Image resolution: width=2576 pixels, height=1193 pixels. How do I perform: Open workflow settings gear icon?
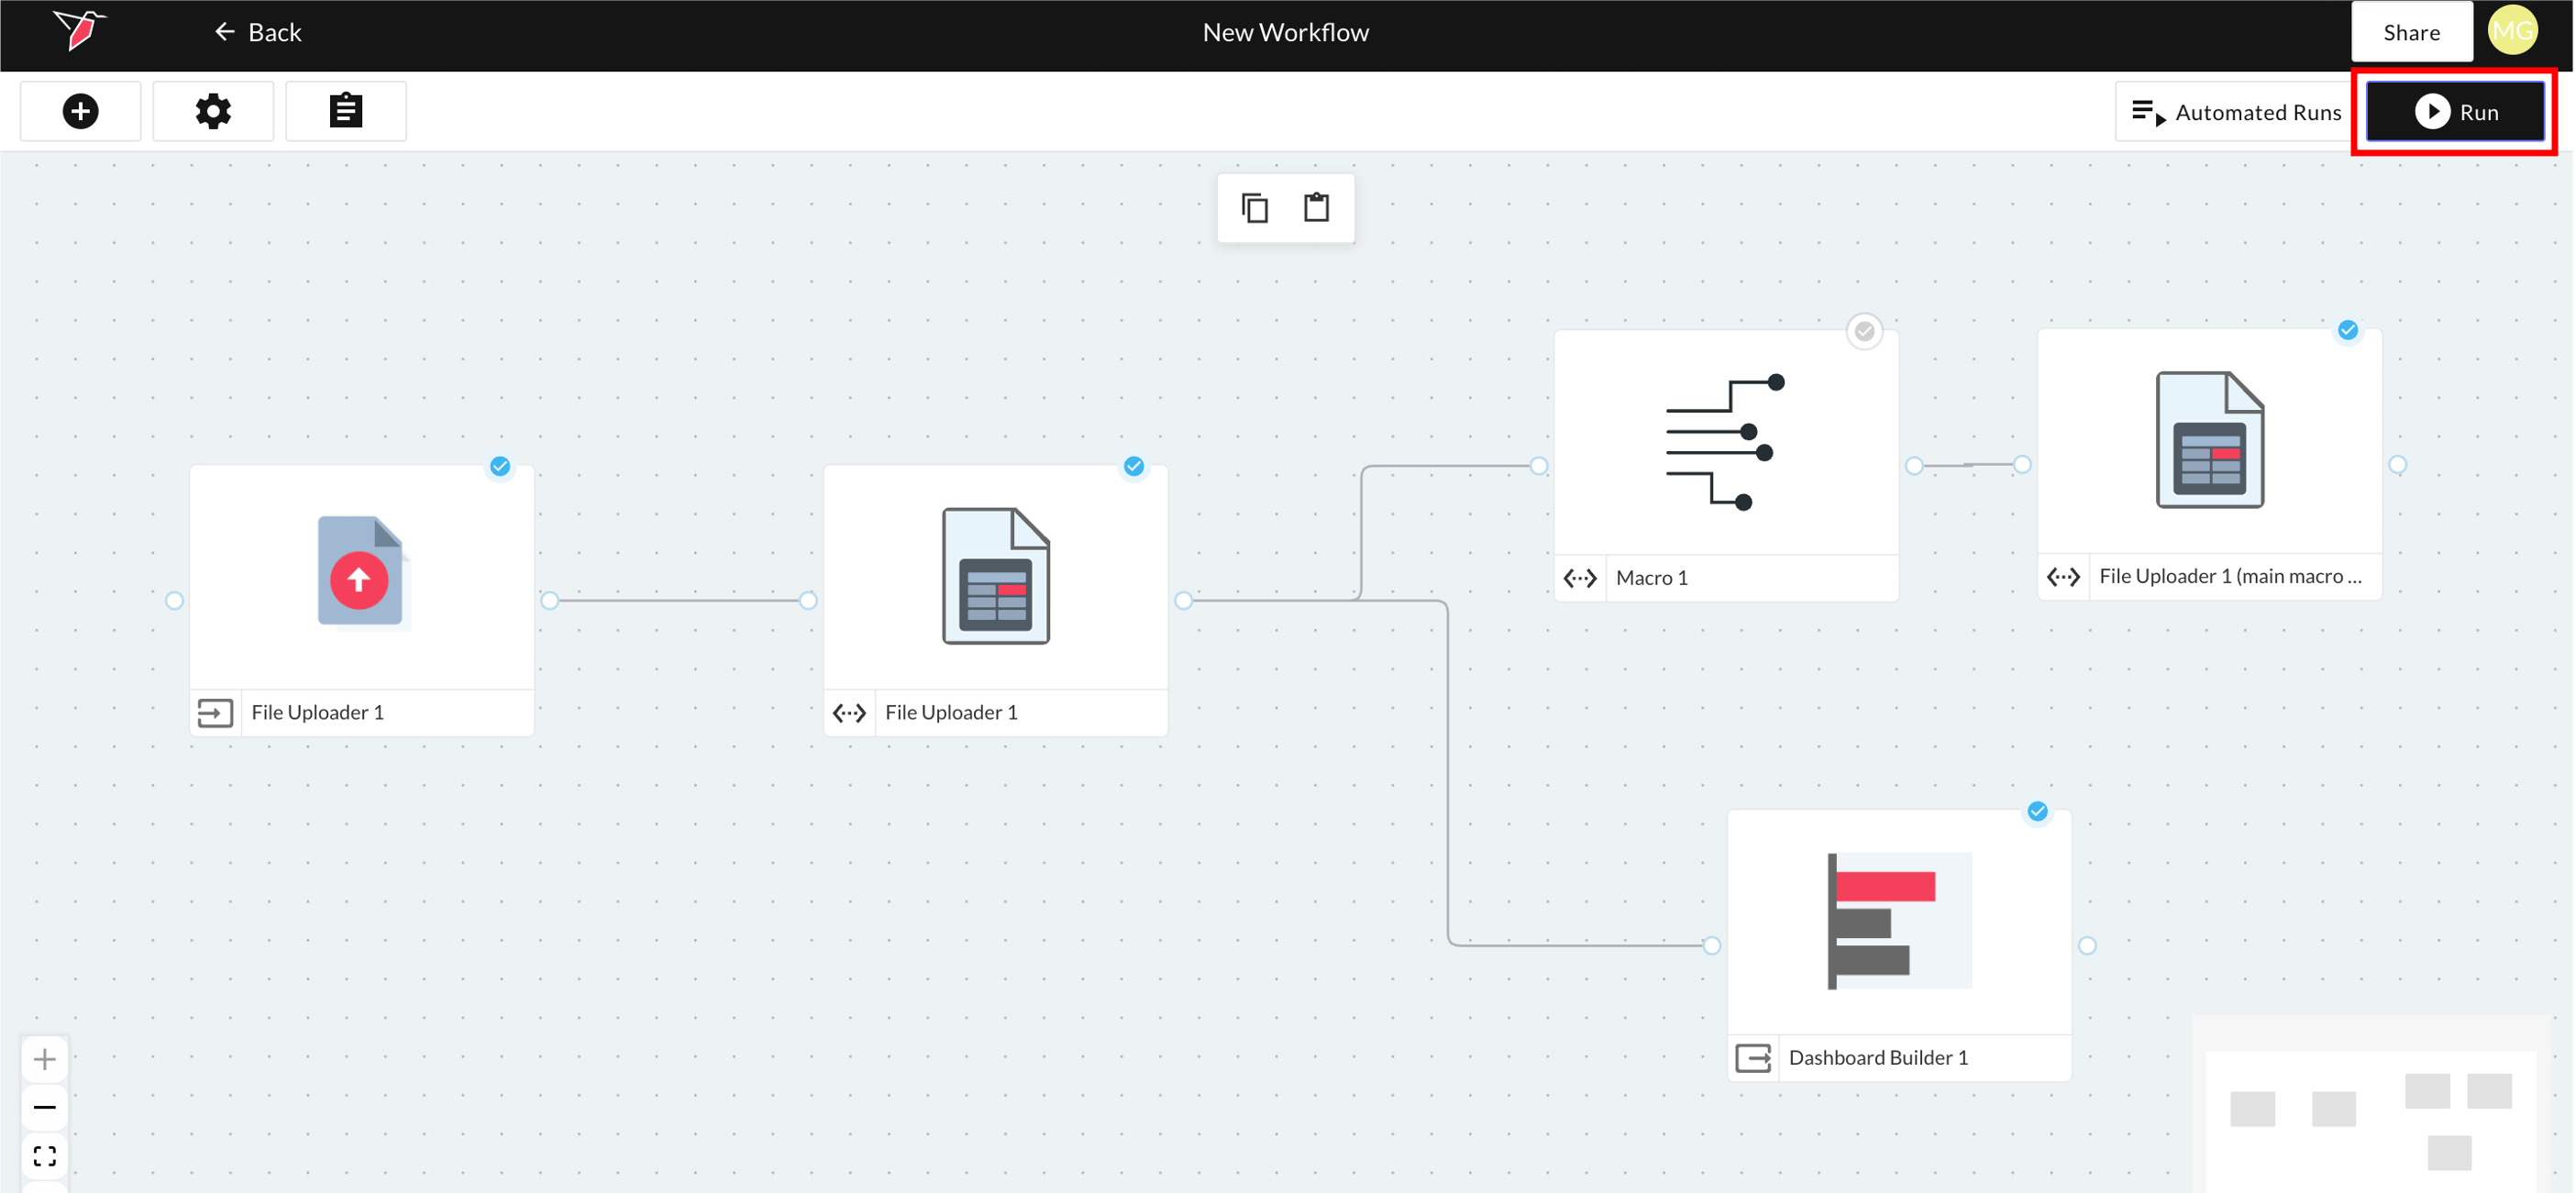click(213, 111)
